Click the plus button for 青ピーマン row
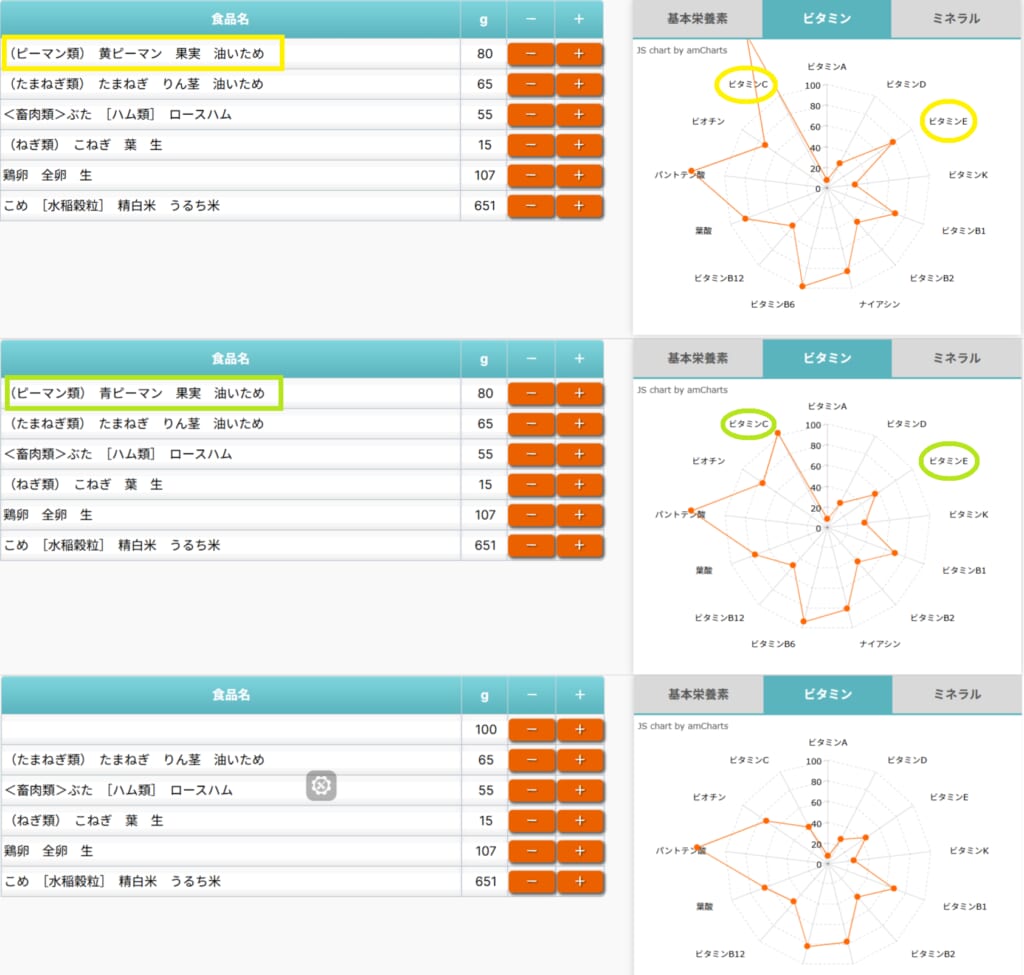 (579, 393)
